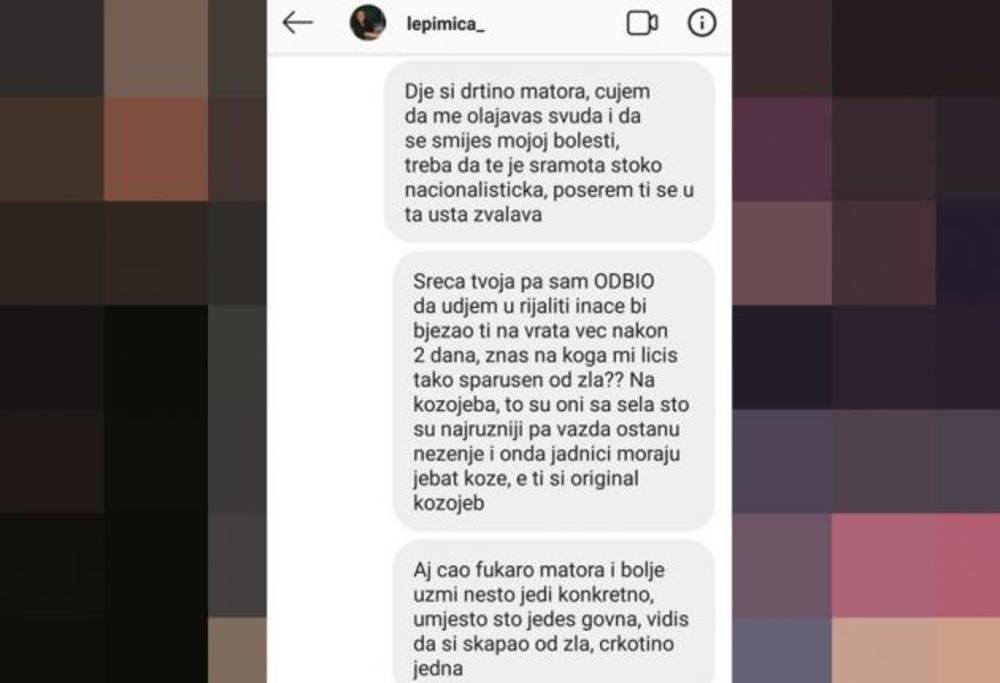The width and height of the screenshot is (1000, 683).
Task: Go back using the left arrow
Action: coord(297,23)
